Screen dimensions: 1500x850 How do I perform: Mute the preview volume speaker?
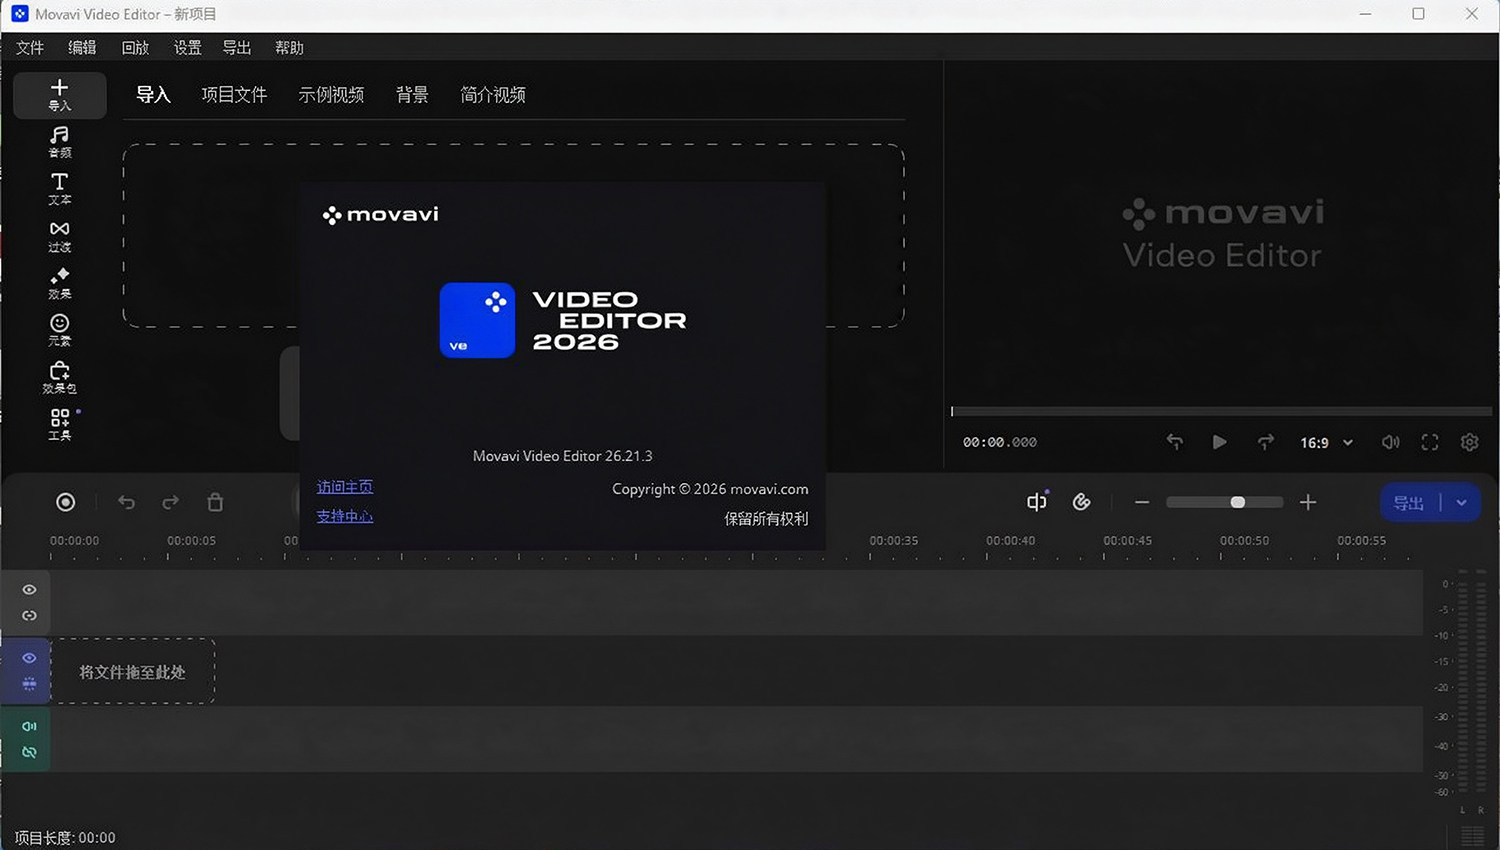pos(1390,442)
